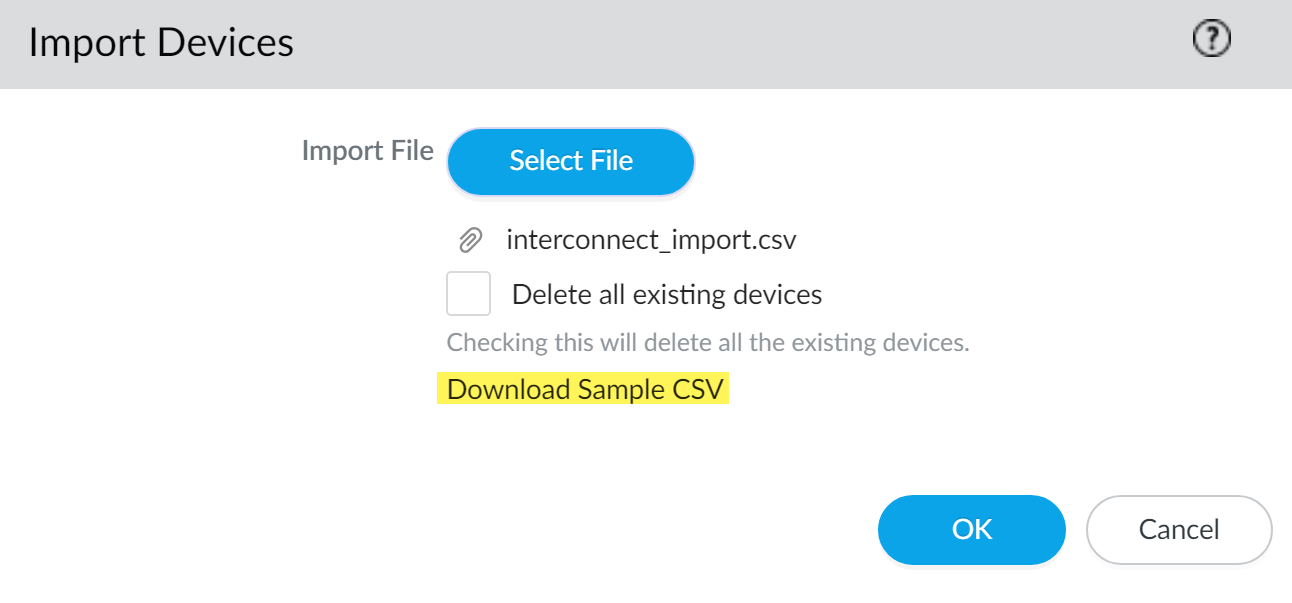Image resolution: width=1292 pixels, height=603 pixels.
Task: Select the interconnect_import.csv file name
Action: (651, 240)
